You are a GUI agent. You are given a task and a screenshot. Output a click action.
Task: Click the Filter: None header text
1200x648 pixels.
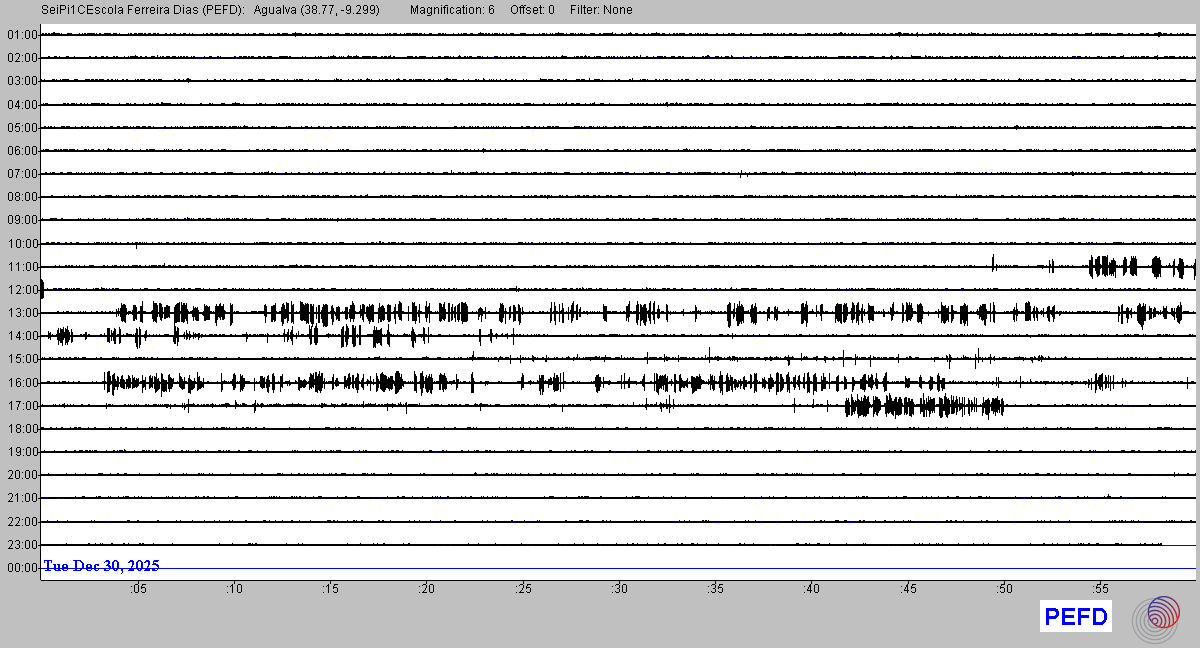tap(601, 10)
